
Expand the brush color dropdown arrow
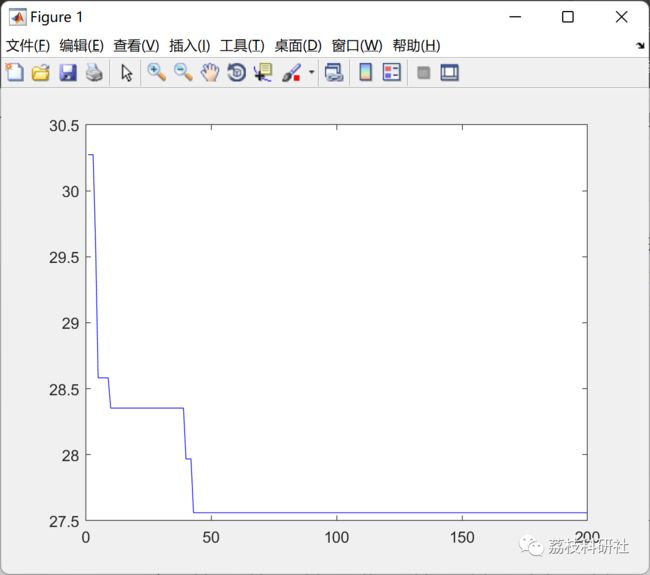pos(311,73)
